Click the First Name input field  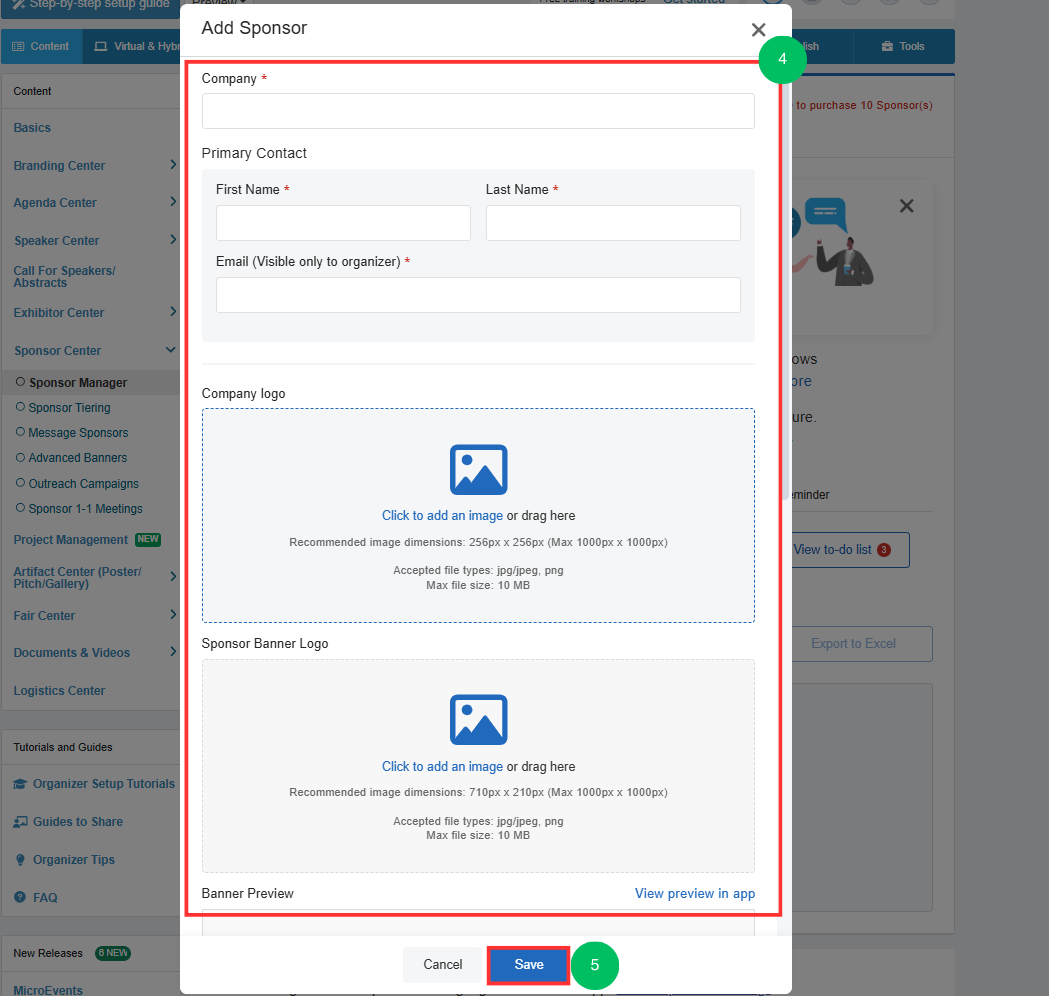pyautogui.click(x=343, y=223)
